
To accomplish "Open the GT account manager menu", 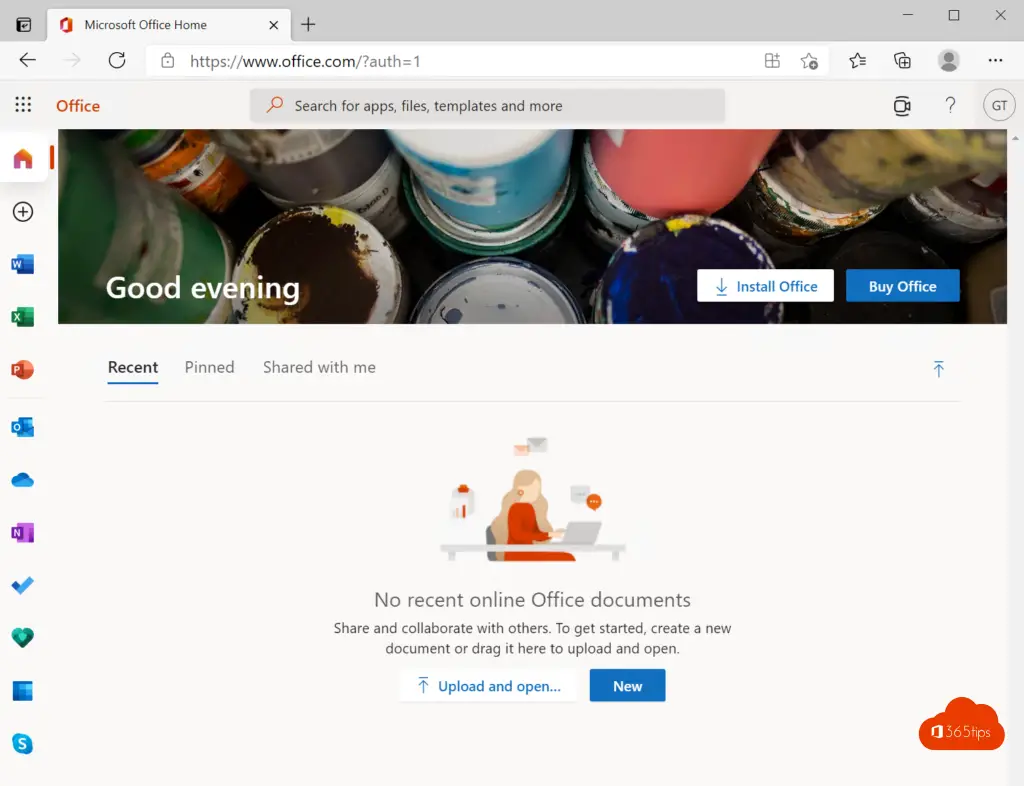I will coord(998,105).
